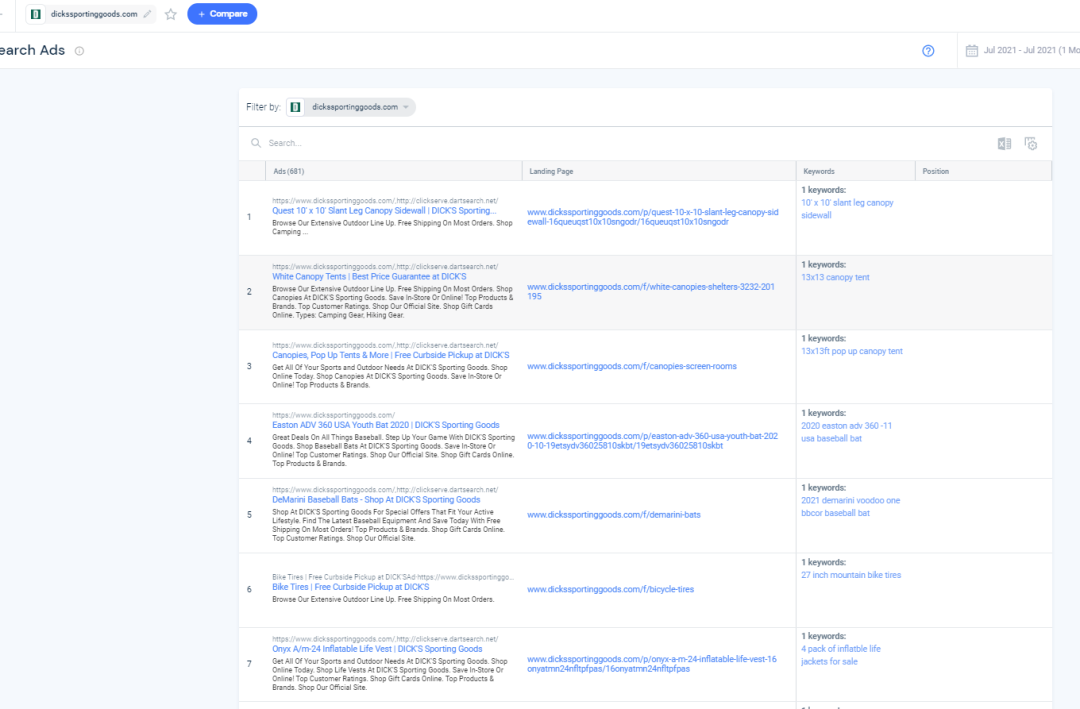Viewport: 1080px width, 709px height.
Task: Click the Keywords column header
Action: pos(818,171)
